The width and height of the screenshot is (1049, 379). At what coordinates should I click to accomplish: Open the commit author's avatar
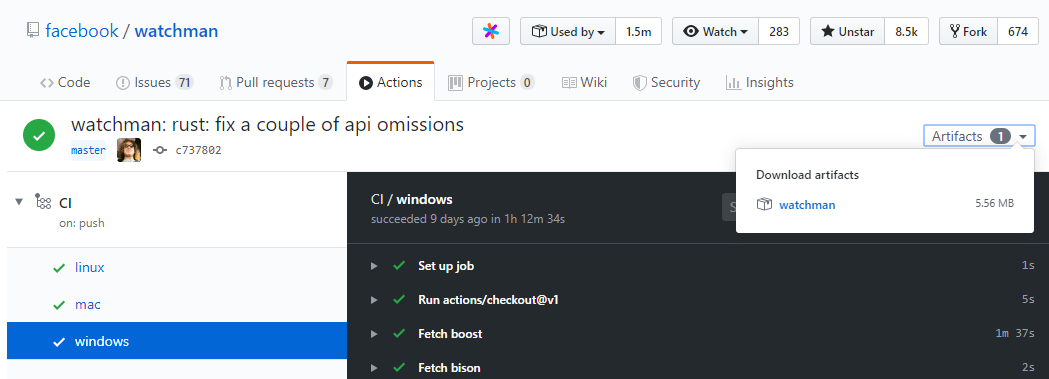[x=129, y=150]
